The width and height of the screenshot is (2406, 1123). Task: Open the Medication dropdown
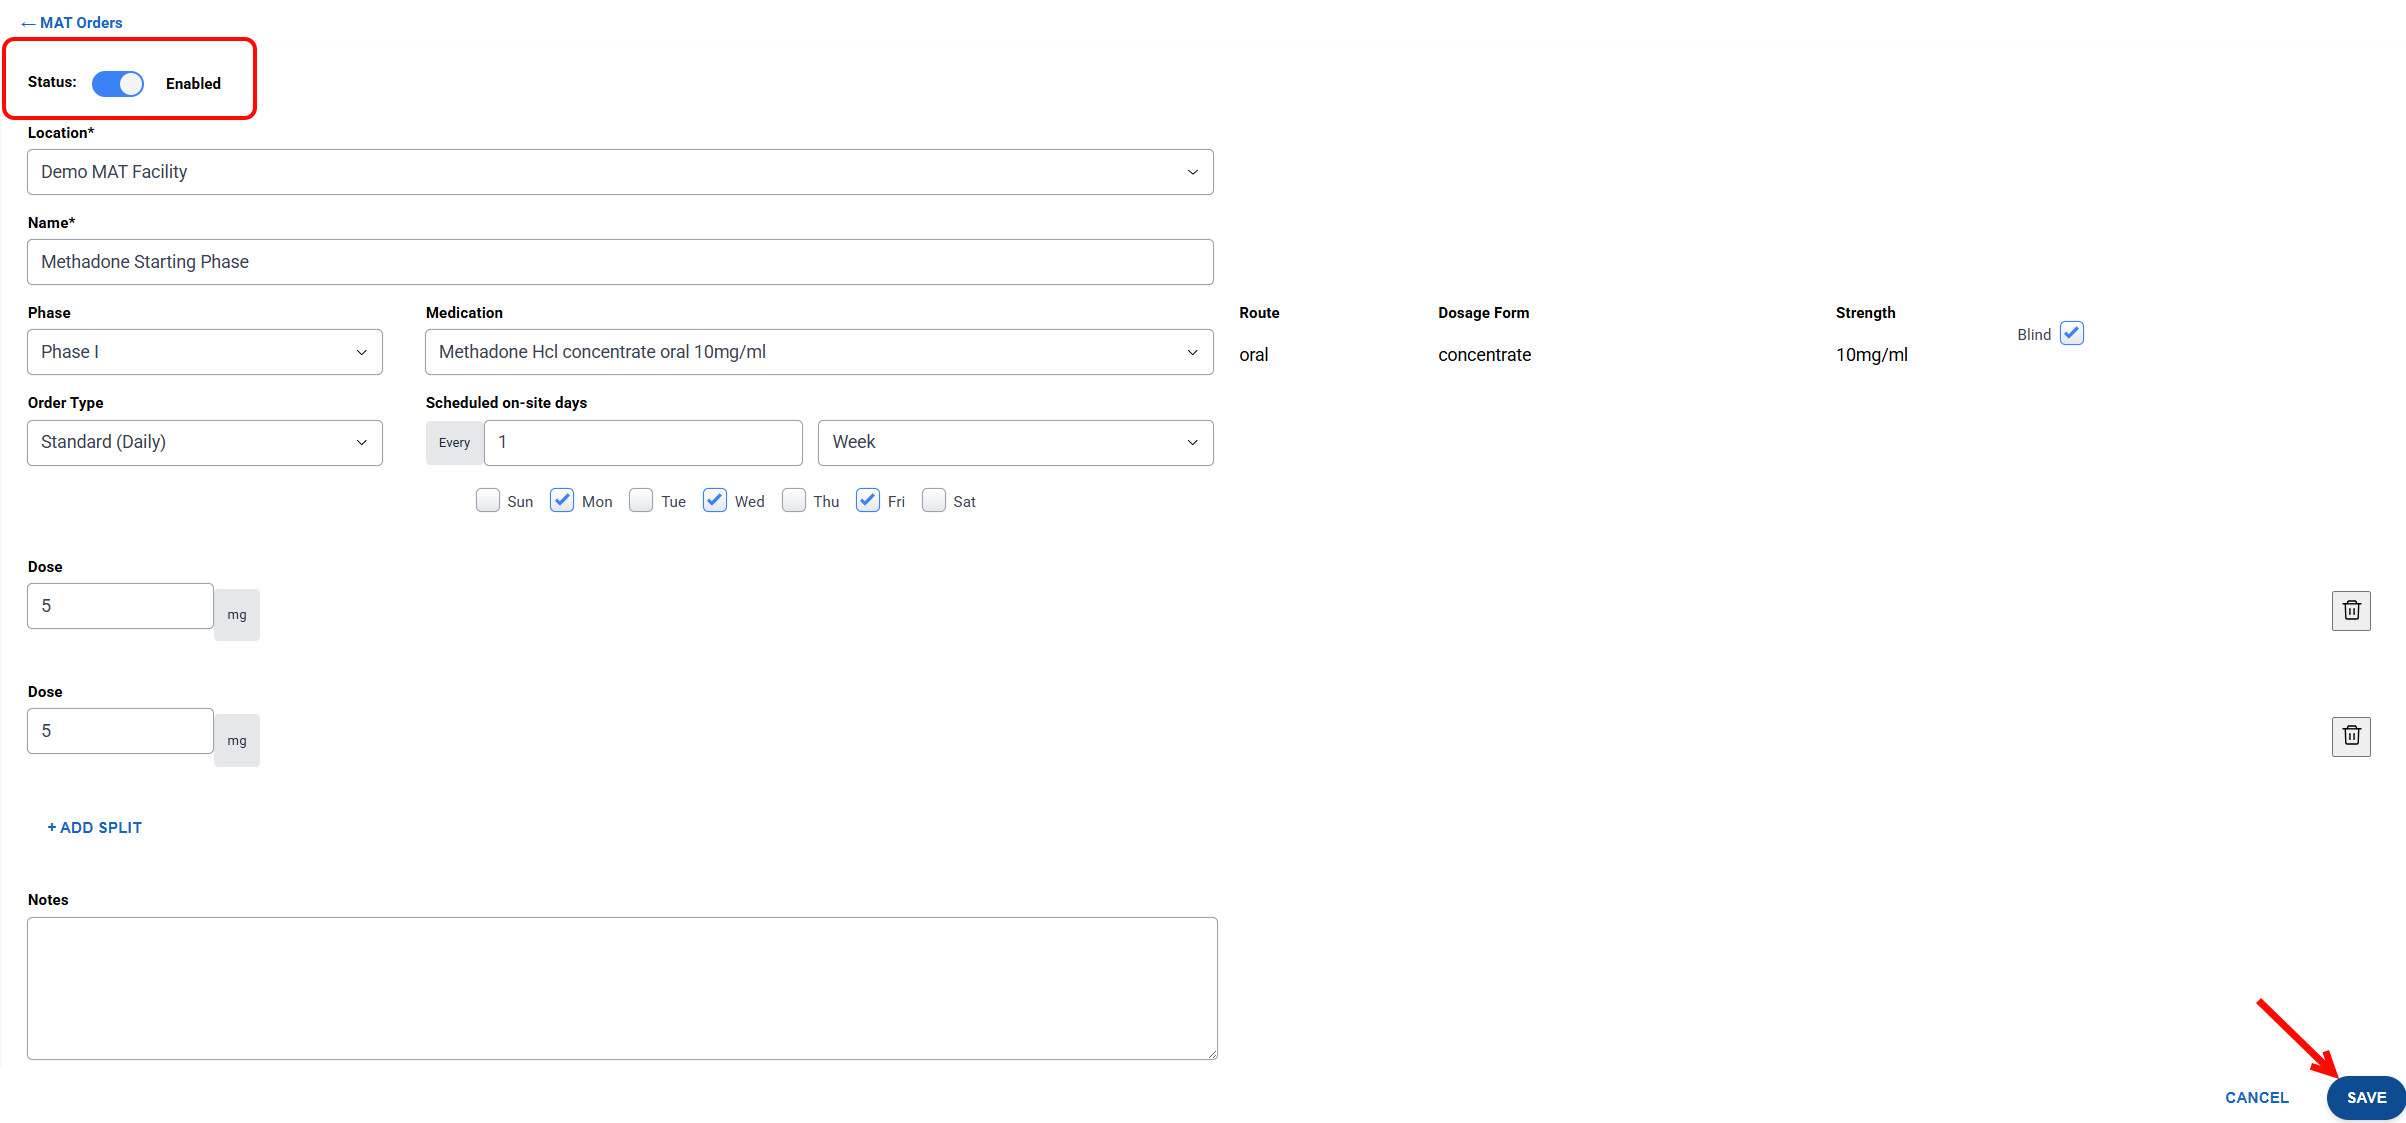click(819, 352)
